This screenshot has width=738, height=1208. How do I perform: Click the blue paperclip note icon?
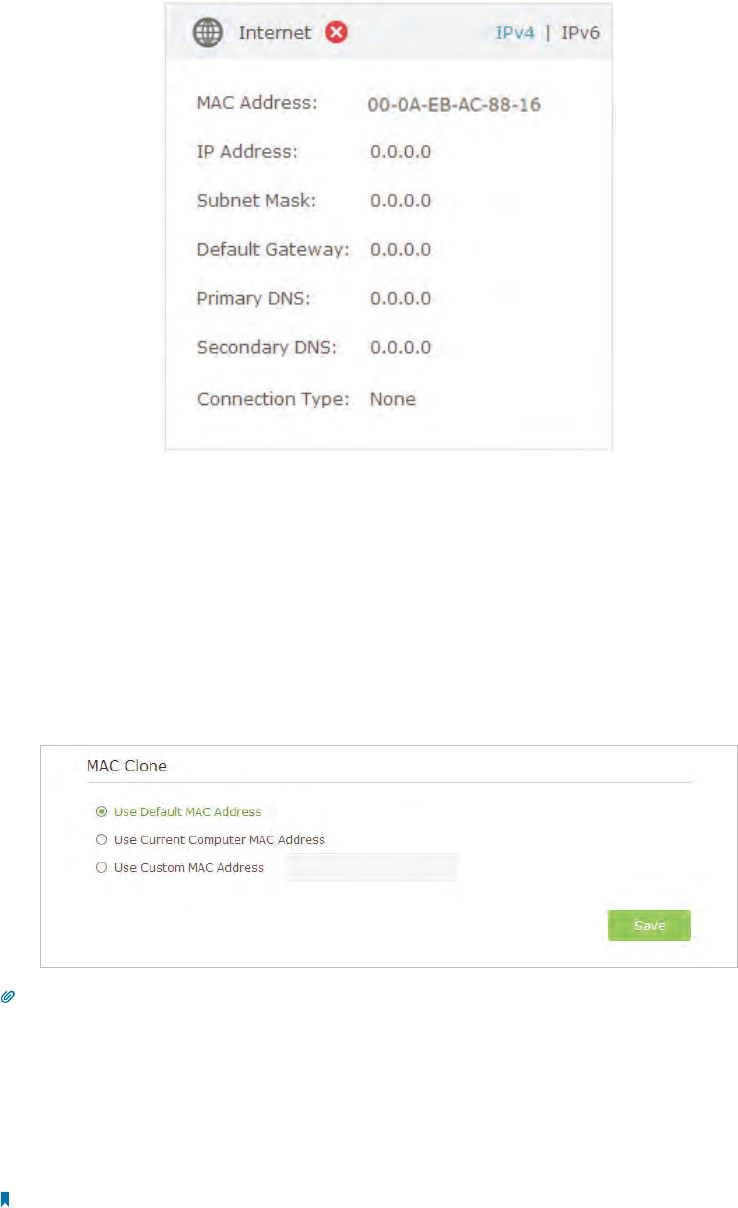click(x=6, y=998)
